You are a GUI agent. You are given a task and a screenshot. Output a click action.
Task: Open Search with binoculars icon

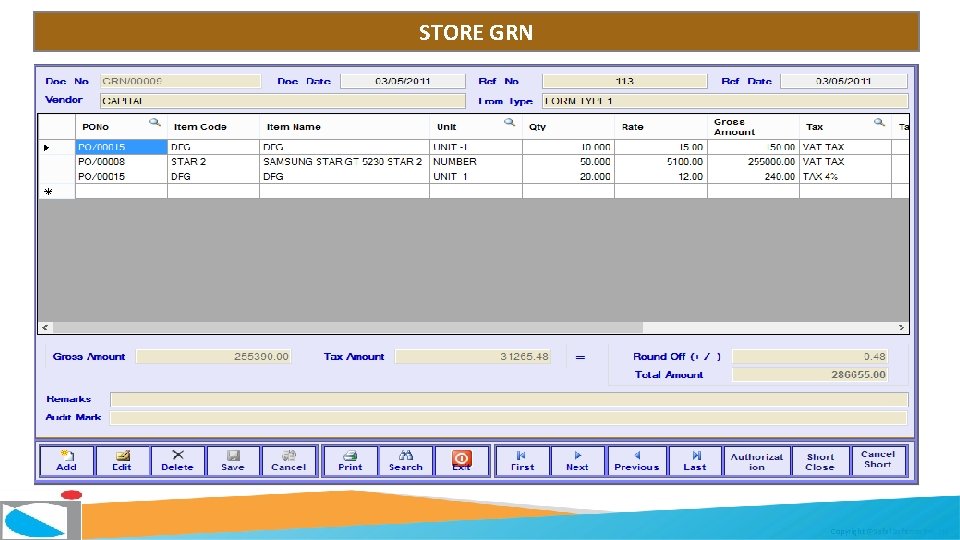point(406,461)
